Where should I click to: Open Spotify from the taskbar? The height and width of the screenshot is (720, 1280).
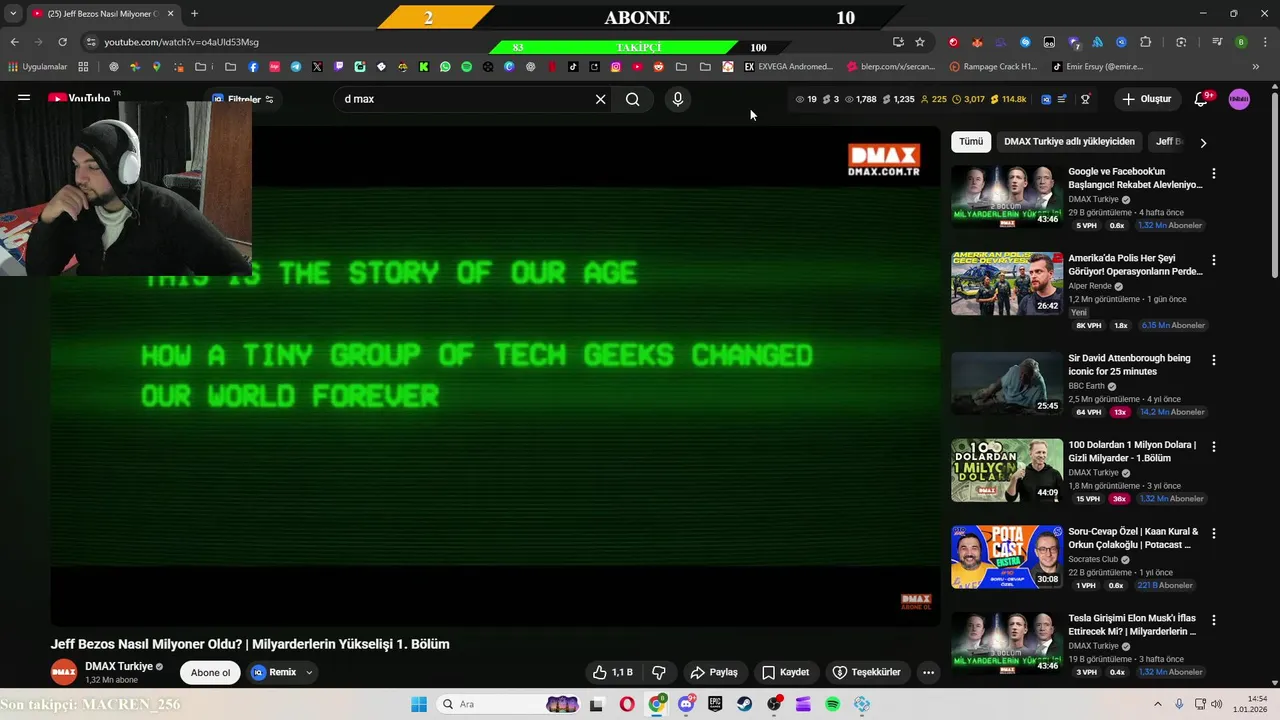pos(833,704)
